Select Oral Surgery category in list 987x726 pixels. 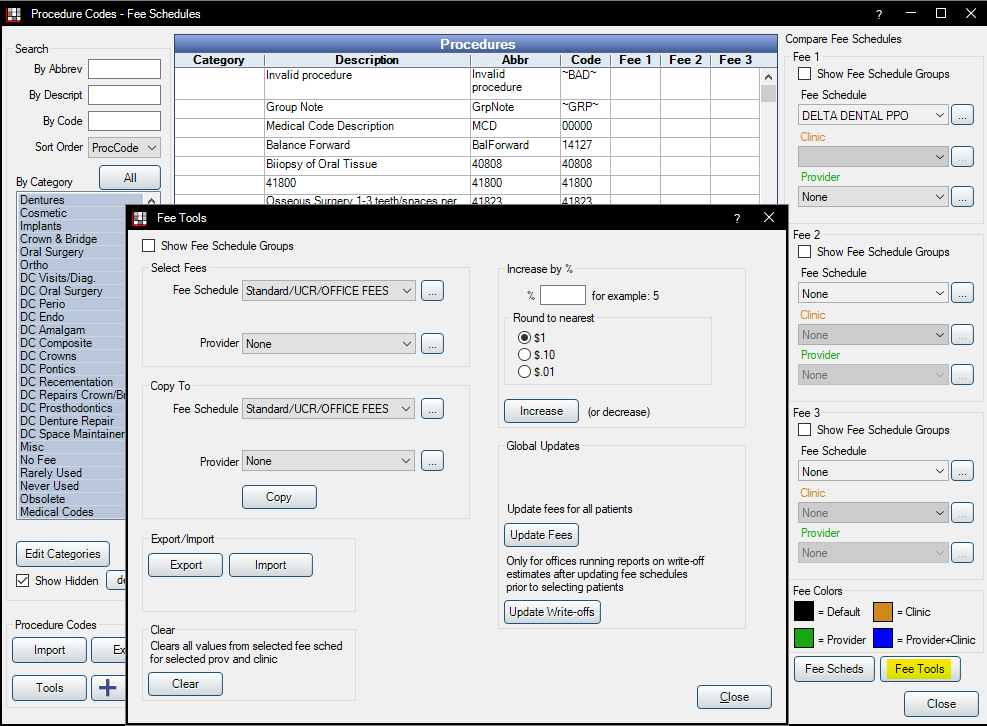[x=72, y=252]
